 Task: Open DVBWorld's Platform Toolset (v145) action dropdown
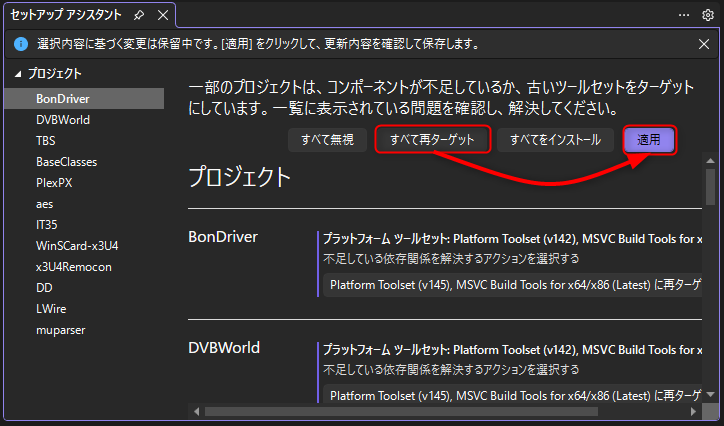tap(510, 396)
